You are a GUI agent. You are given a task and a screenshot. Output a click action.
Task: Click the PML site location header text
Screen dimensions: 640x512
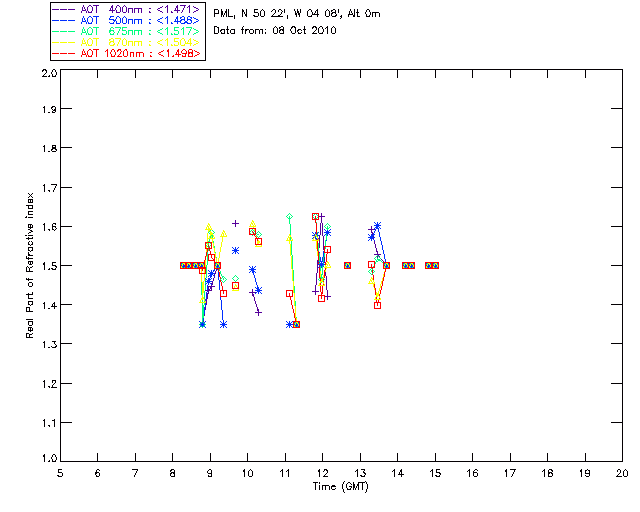(x=297, y=14)
